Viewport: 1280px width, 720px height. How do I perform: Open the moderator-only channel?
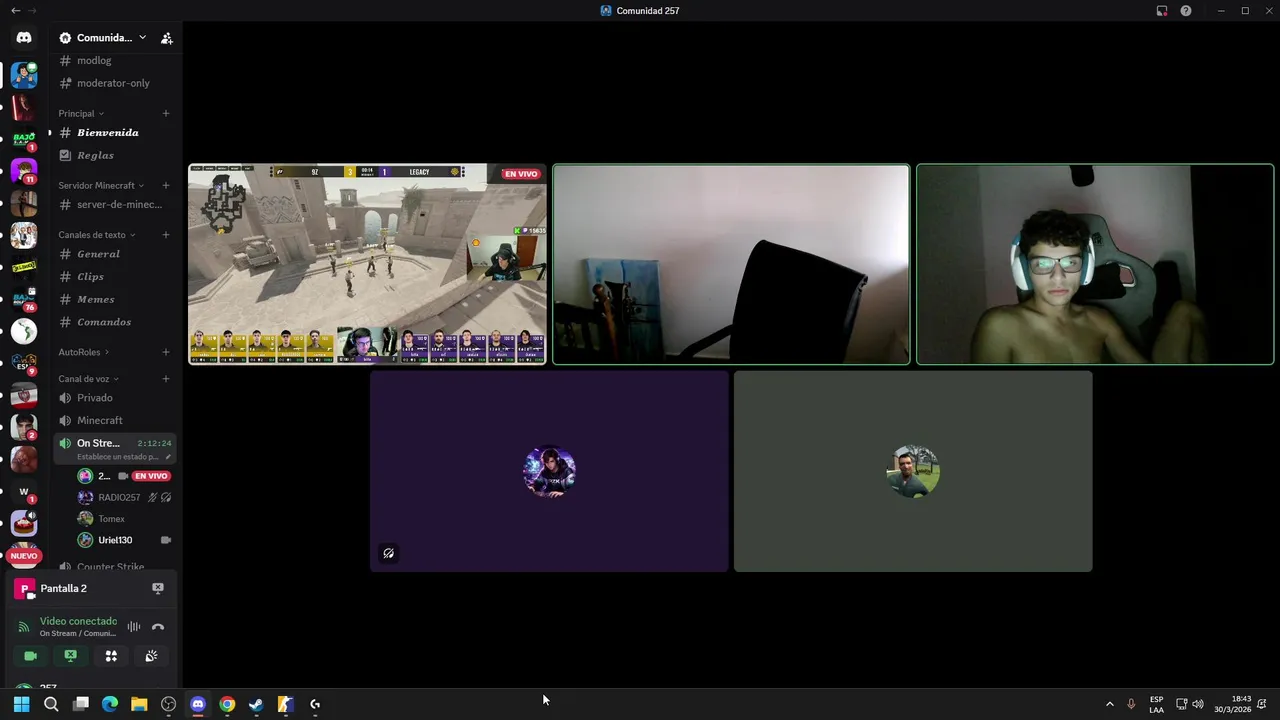tap(115, 83)
